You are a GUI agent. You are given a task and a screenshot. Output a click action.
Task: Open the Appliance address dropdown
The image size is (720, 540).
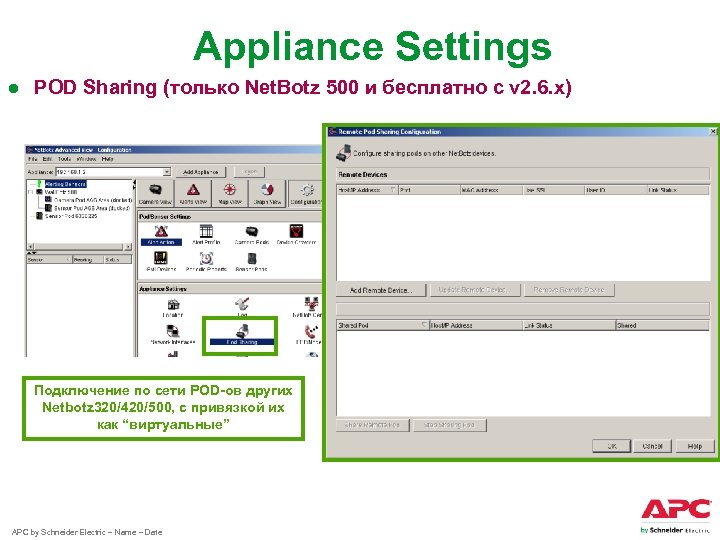[167, 172]
